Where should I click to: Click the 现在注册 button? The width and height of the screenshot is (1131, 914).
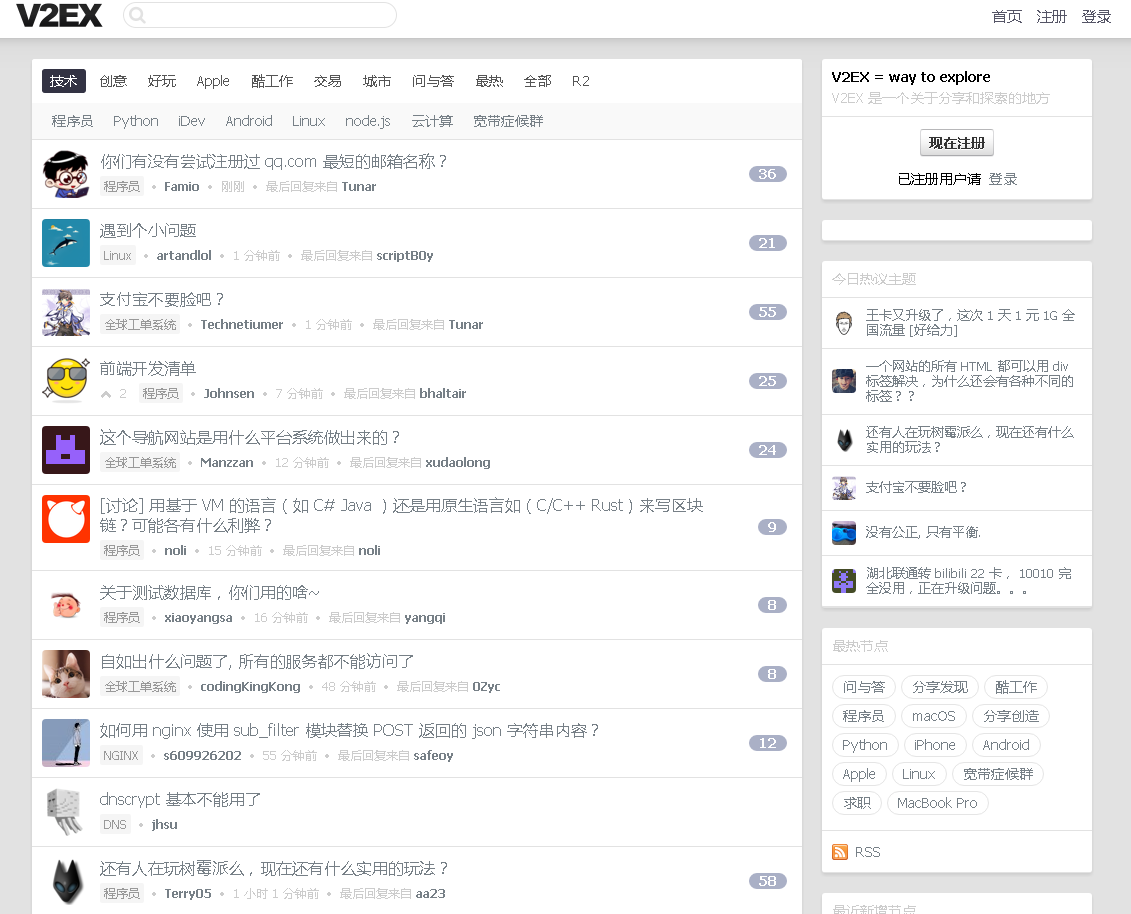(956, 143)
